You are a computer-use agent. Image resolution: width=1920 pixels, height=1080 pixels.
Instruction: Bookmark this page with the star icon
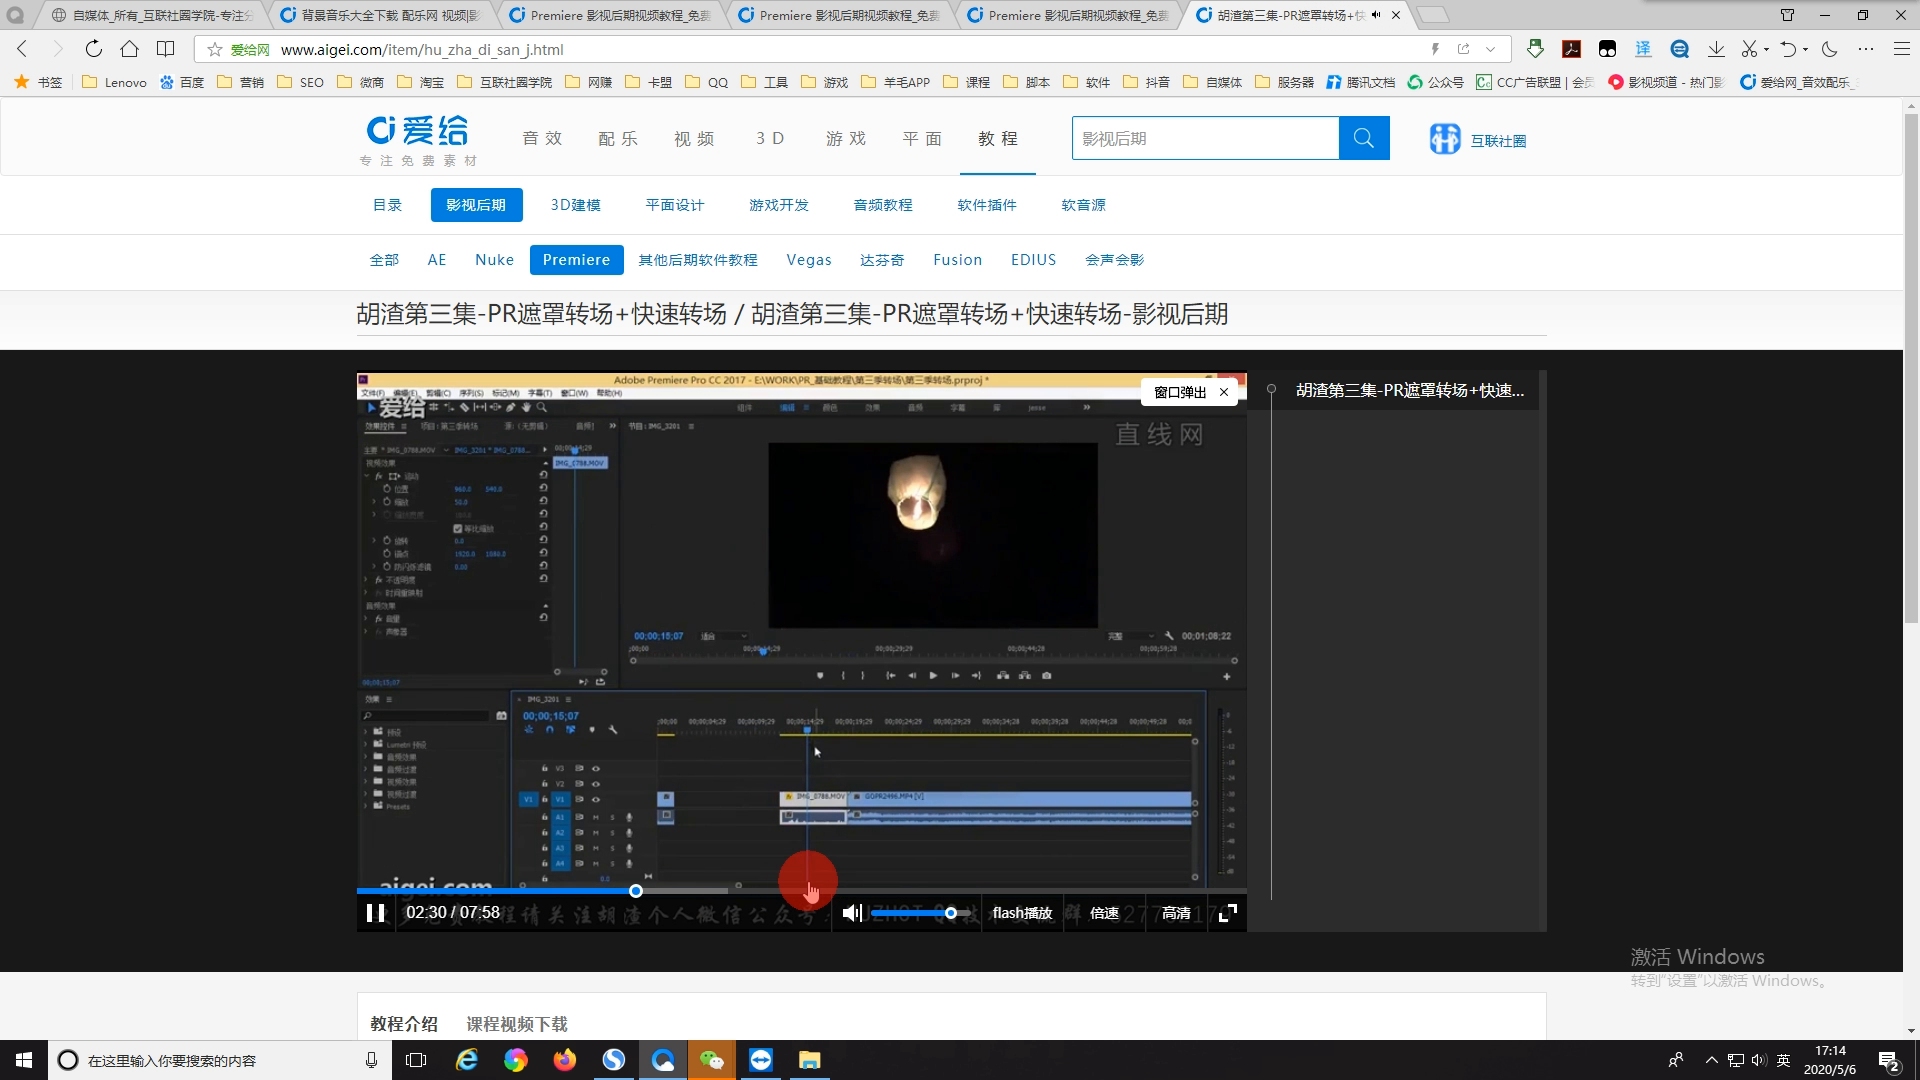(x=214, y=50)
